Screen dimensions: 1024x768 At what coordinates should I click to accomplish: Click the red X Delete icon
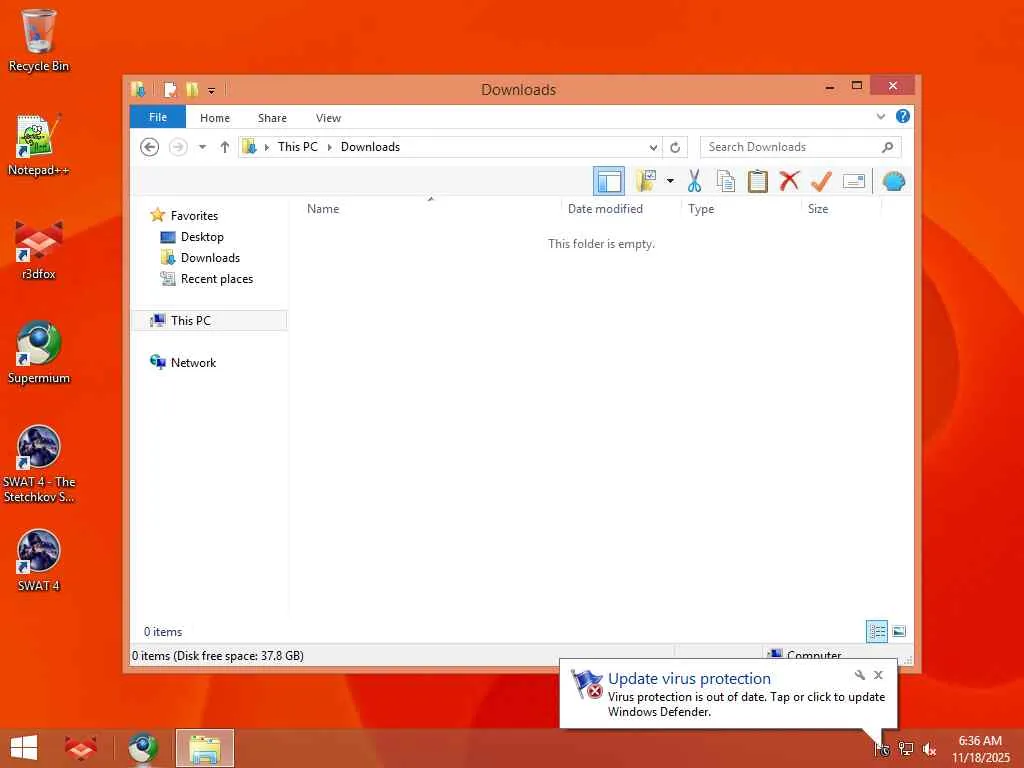(789, 180)
